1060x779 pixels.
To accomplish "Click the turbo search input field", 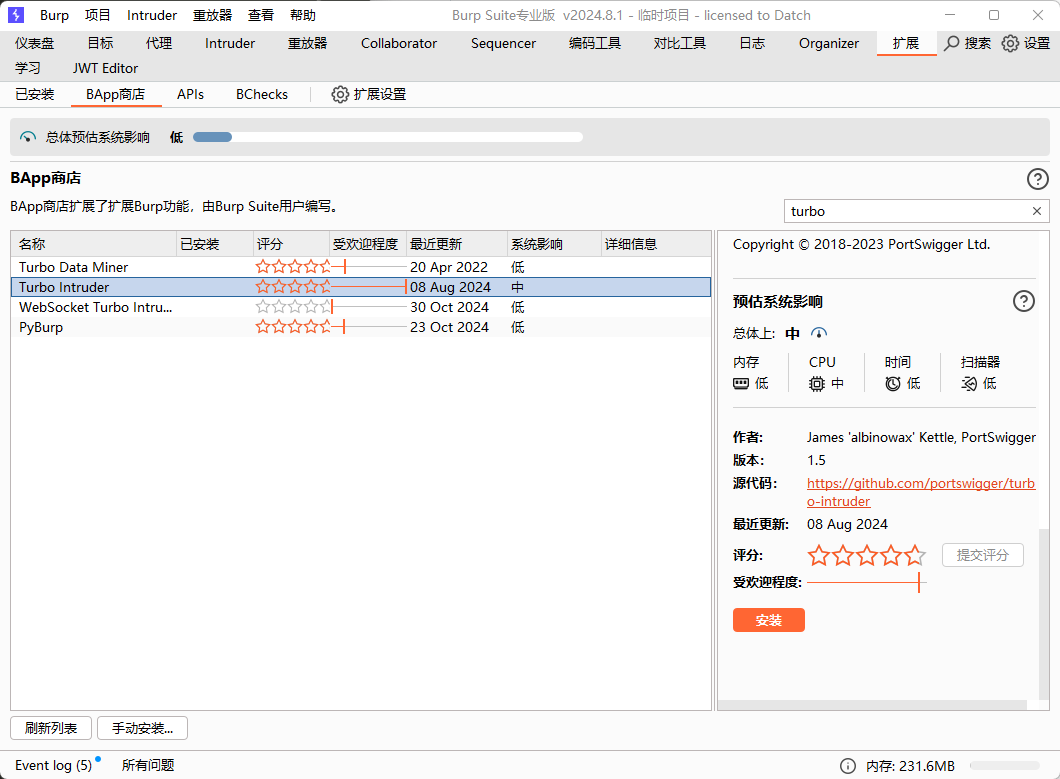I will pos(909,211).
